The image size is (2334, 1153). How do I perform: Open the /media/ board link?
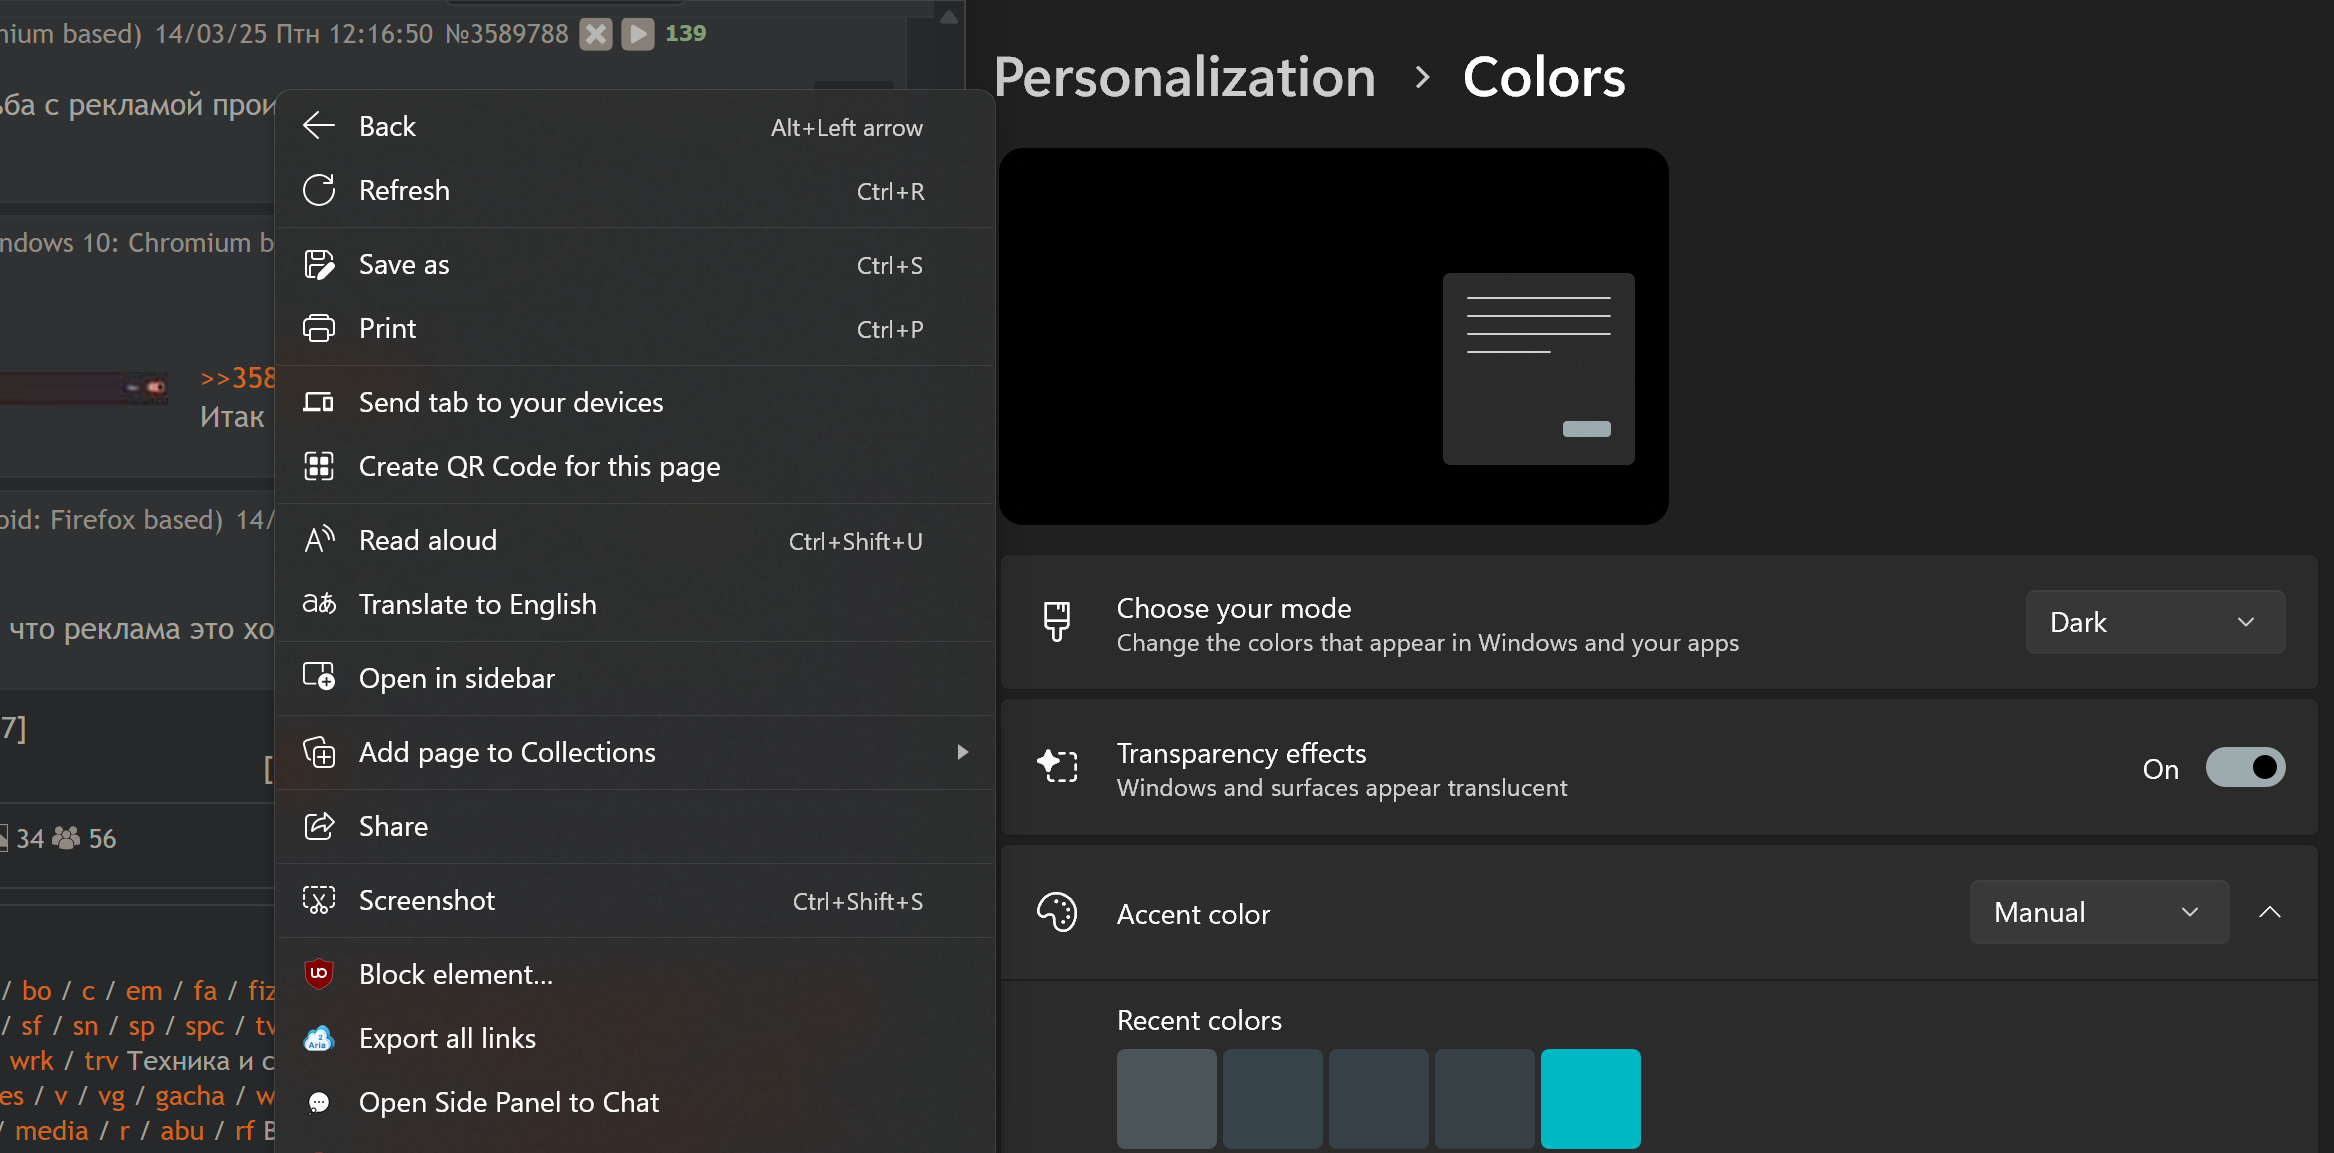[x=52, y=1130]
